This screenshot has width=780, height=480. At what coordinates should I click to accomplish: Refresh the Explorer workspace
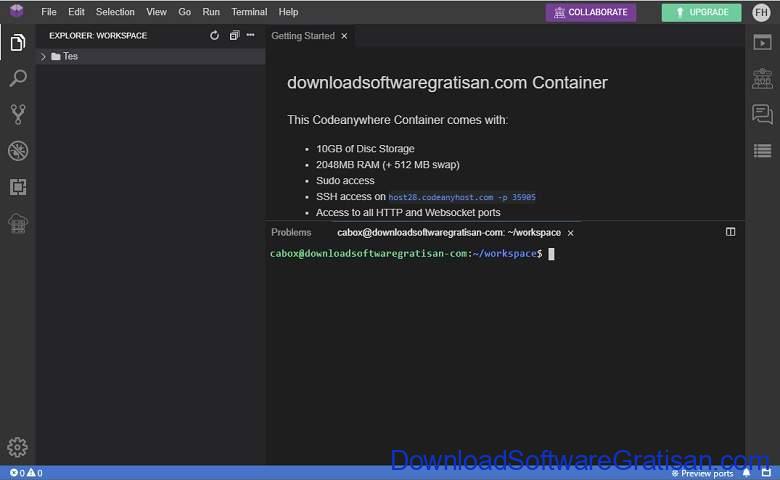[x=214, y=35]
